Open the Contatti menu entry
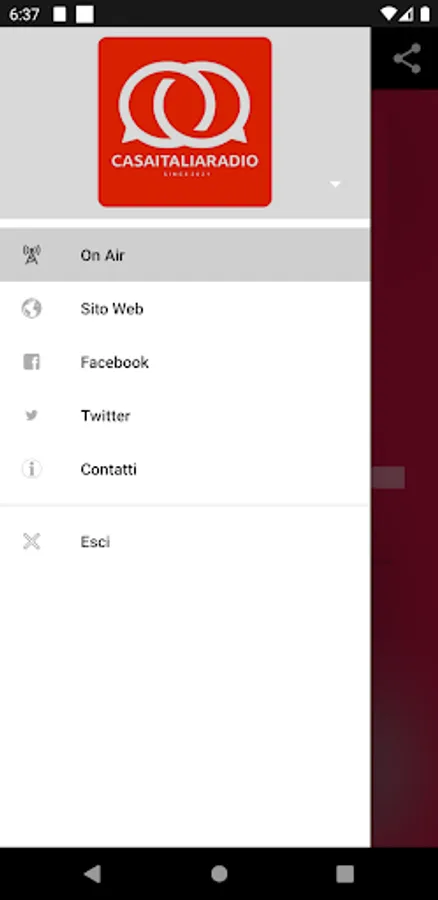This screenshot has width=438, height=900. (x=185, y=469)
